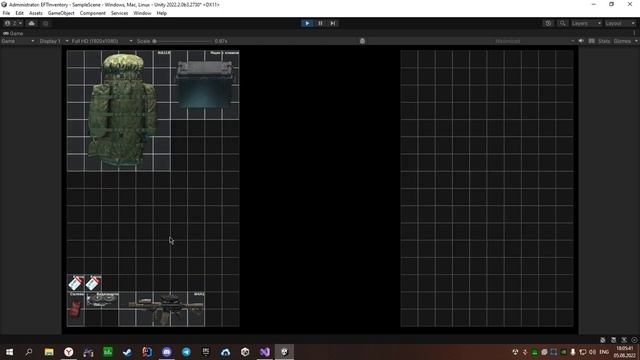Click the microphone icon in system tray
Screen dimensions: 640x360
point(573,352)
